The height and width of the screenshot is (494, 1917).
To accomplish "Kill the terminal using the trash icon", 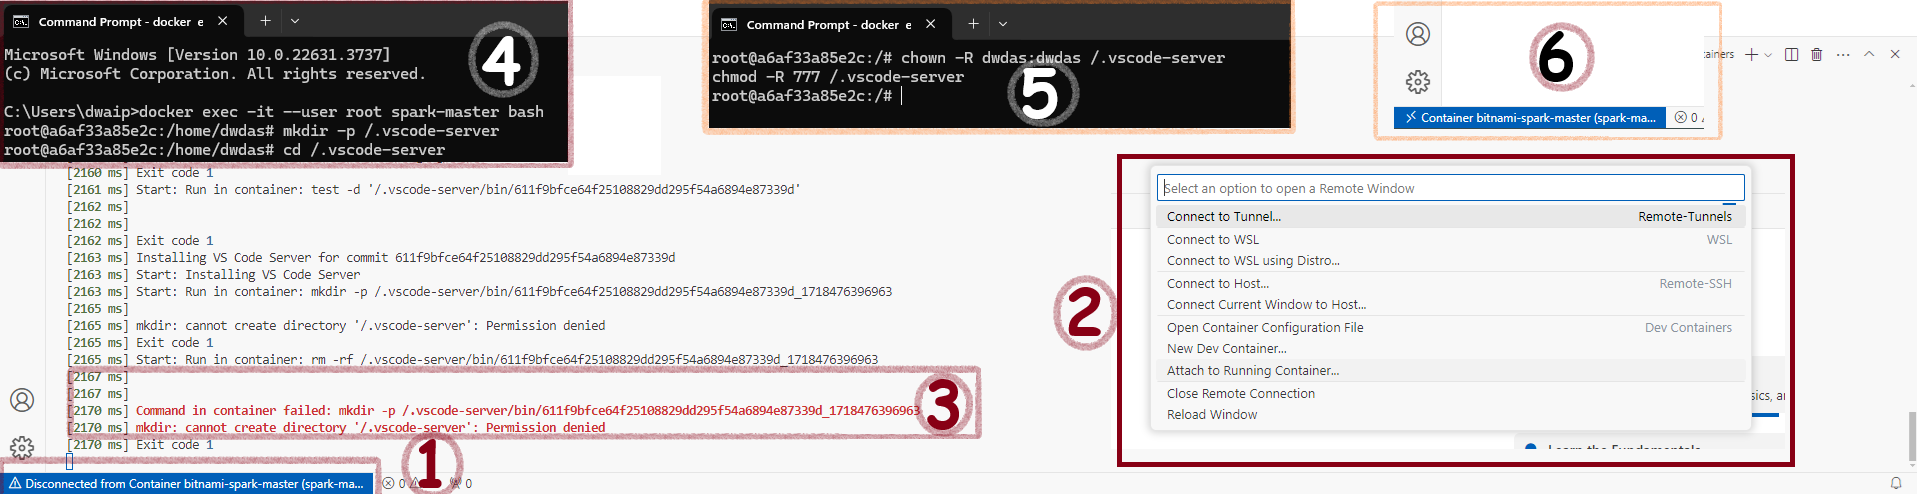I will click(1817, 54).
